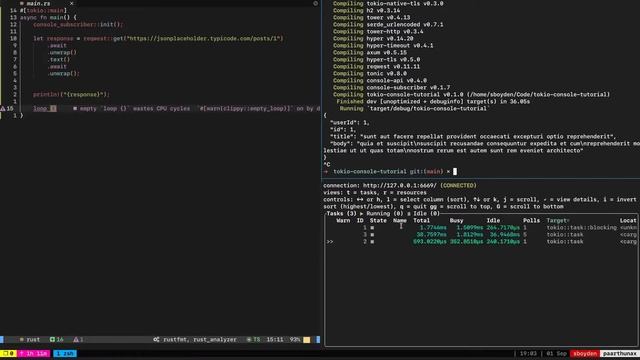This screenshot has width=640, height=360.
Task: Click the State column header
Action: [378, 220]
